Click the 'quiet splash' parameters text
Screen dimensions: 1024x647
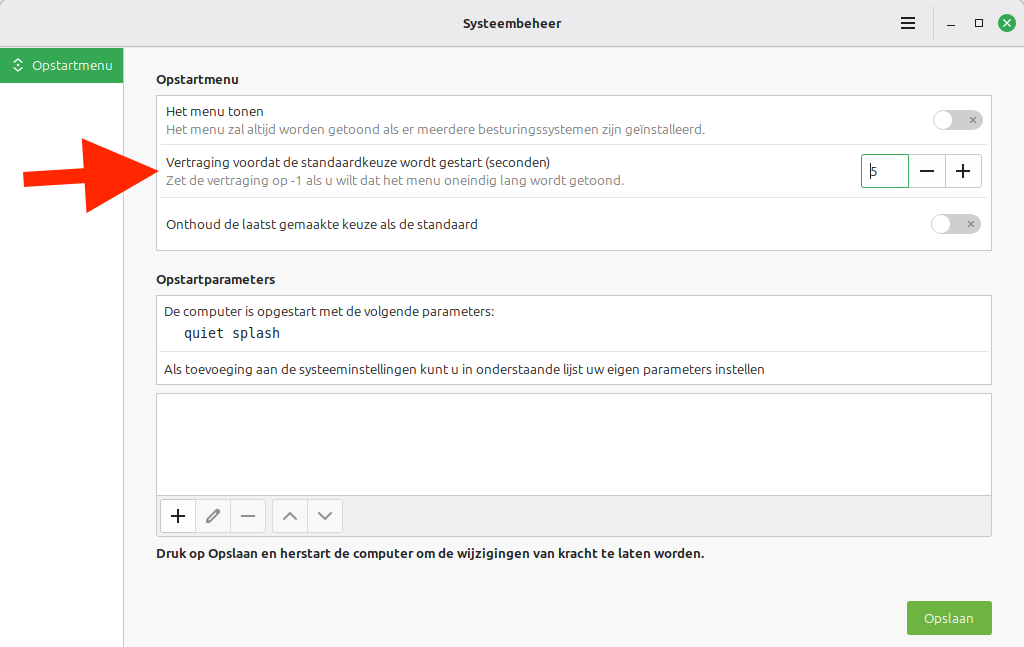pos(232,333)
